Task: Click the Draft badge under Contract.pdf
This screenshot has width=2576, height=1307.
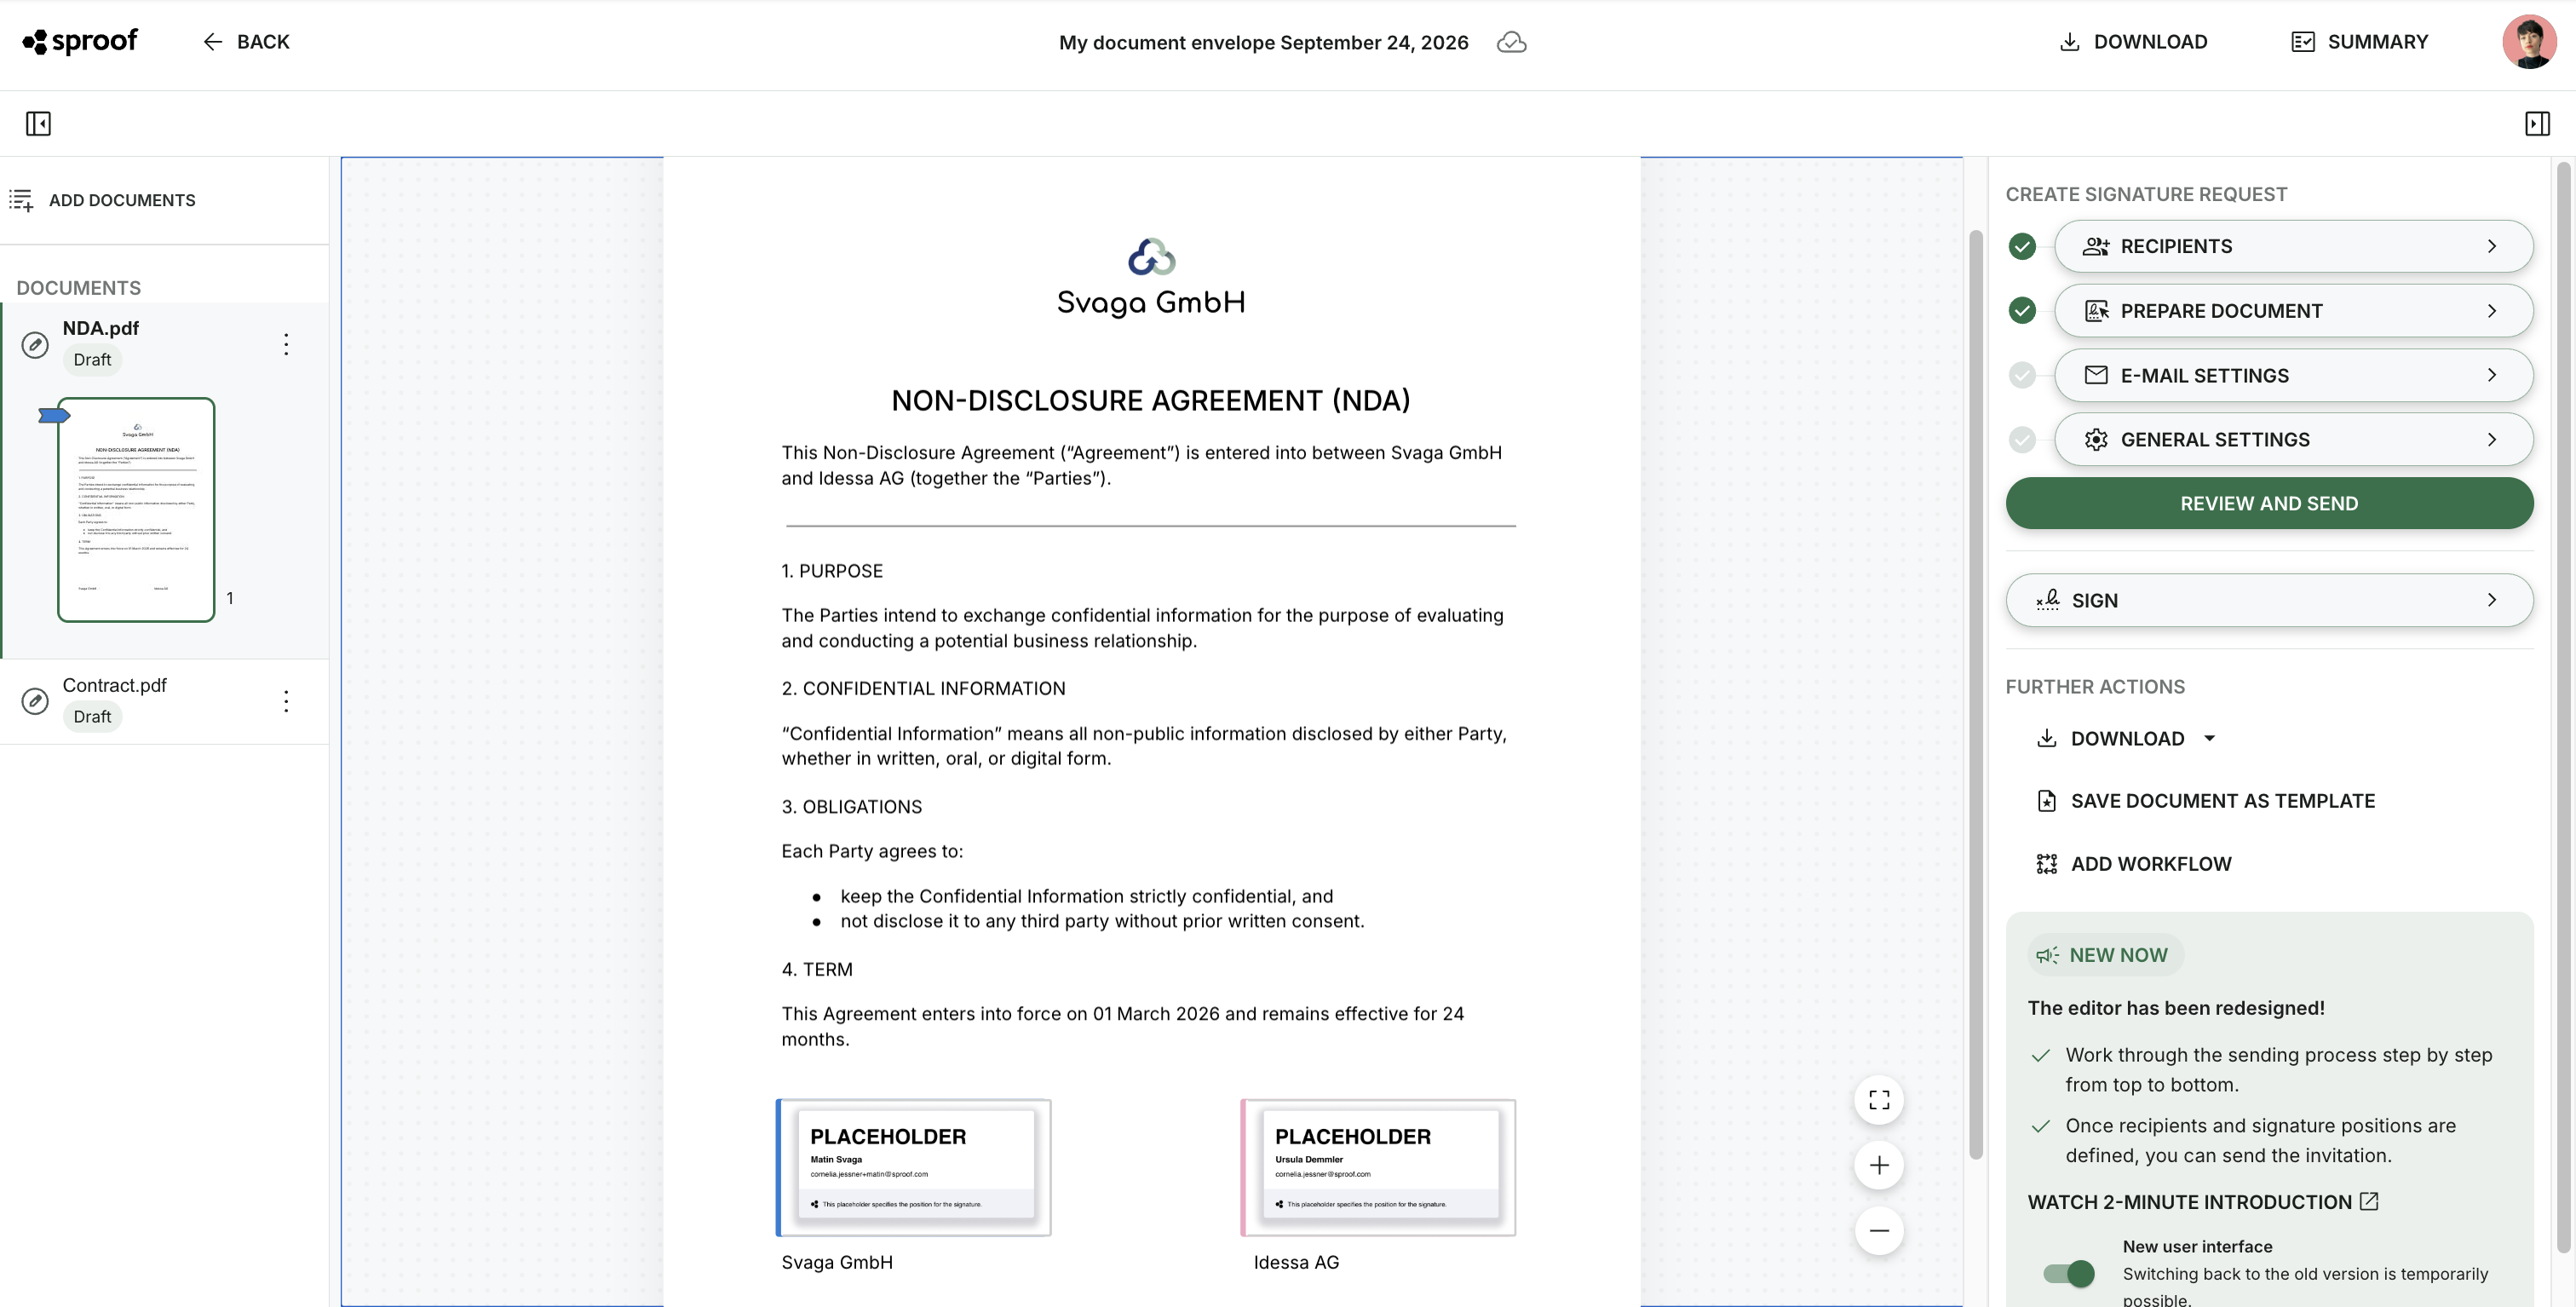Action: [92, 717]
